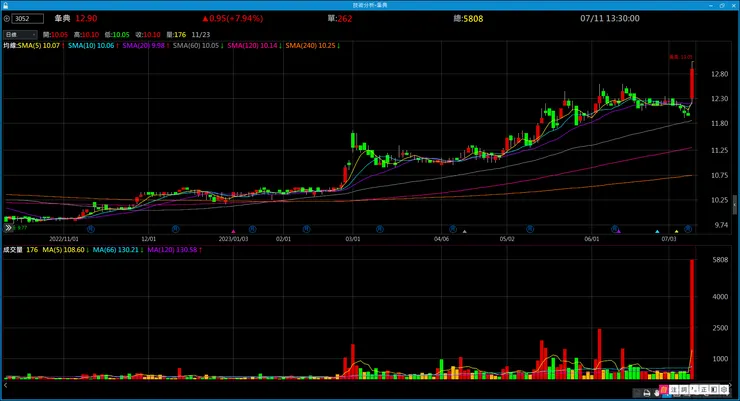Click the 集典 stock name
Viewport: 740px width, 401px height.
tap(62, 18)
